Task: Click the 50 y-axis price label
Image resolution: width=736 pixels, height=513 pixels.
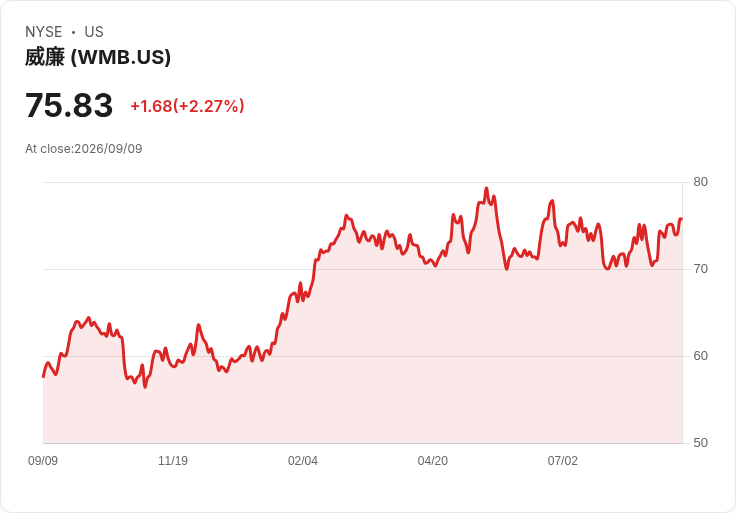Action: point(700,443)
